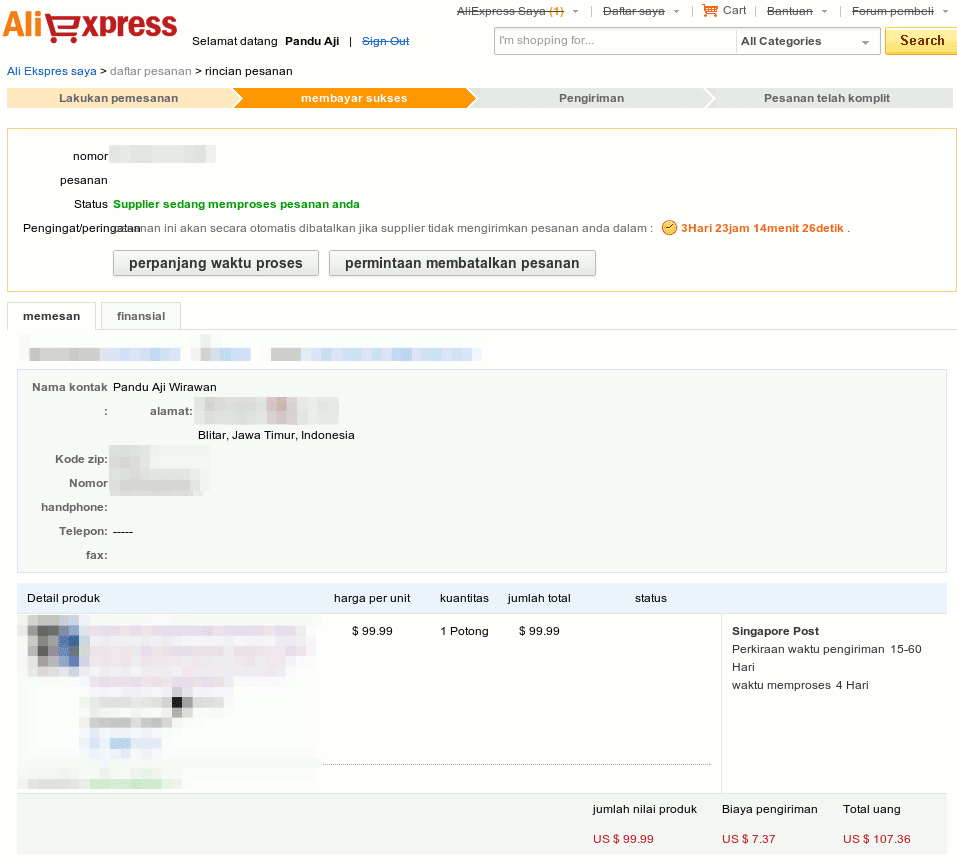Click quantity '1 Potong'
This screenshot has height=860, width=957.
(x=464, y=631)
